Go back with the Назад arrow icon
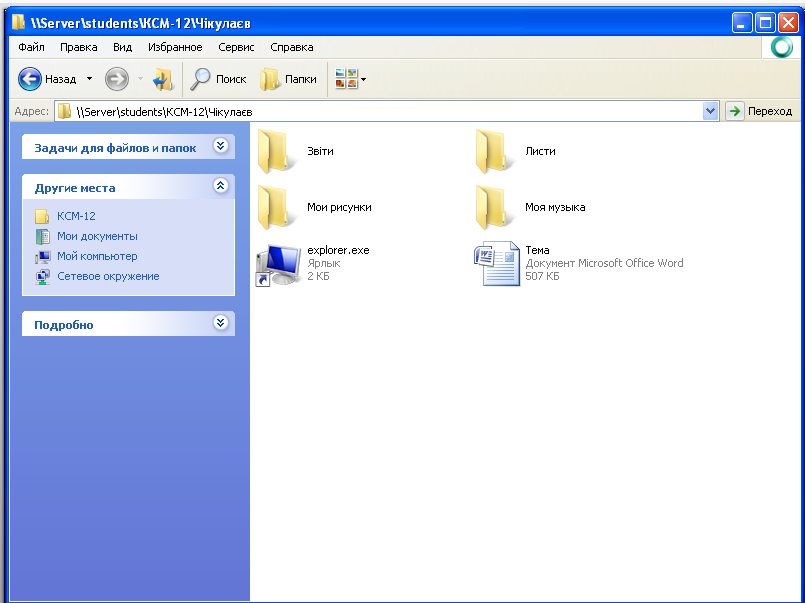The image size is (805, 603). pyautogui.click(x=29, y=79)
